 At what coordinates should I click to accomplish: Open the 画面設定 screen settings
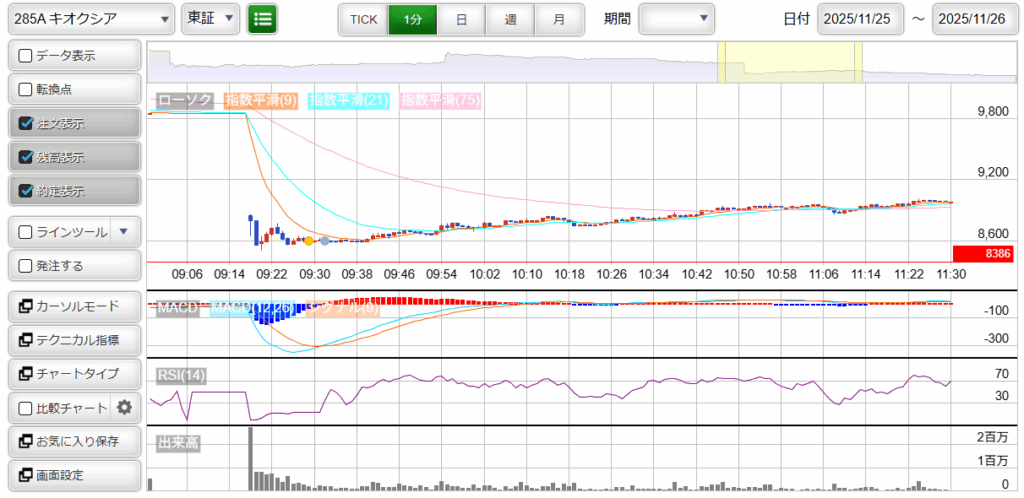(x=73, y=475)
